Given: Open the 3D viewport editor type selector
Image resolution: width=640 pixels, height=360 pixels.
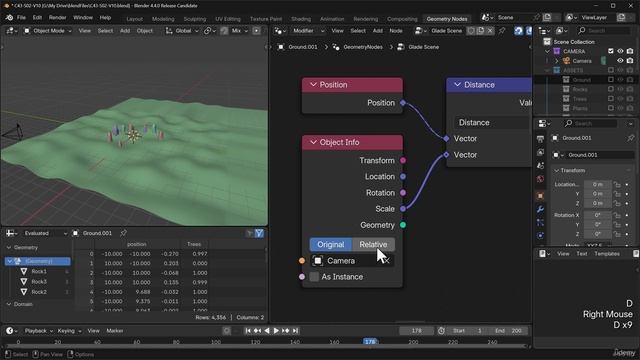Looking at the screenshot, I should coord(12,31).
